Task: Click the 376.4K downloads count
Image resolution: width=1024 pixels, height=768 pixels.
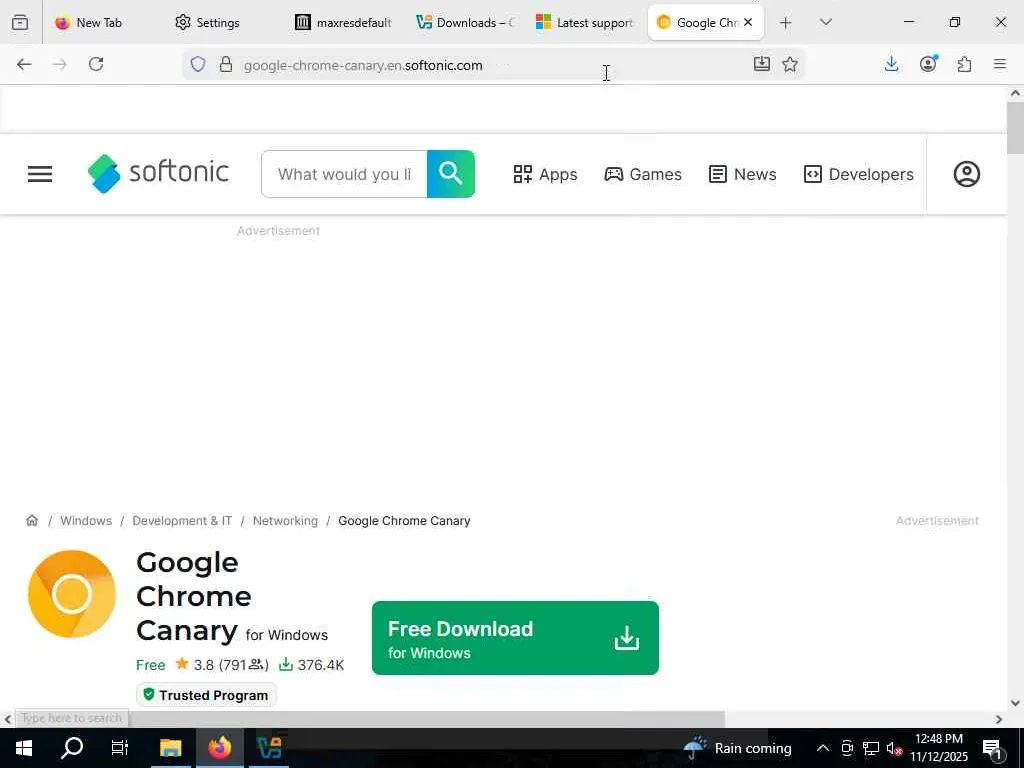Action: pyautogui.click(x=312, y=665)
